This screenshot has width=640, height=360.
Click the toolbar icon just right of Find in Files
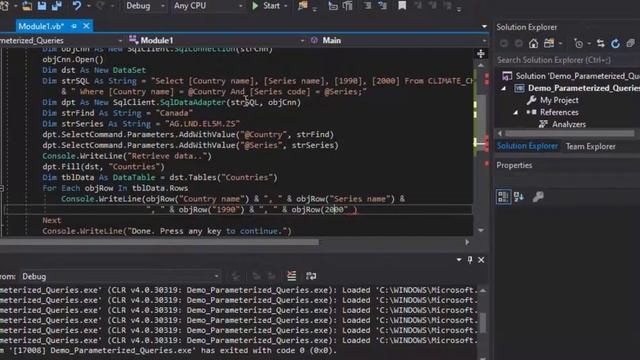pos(333,6)
